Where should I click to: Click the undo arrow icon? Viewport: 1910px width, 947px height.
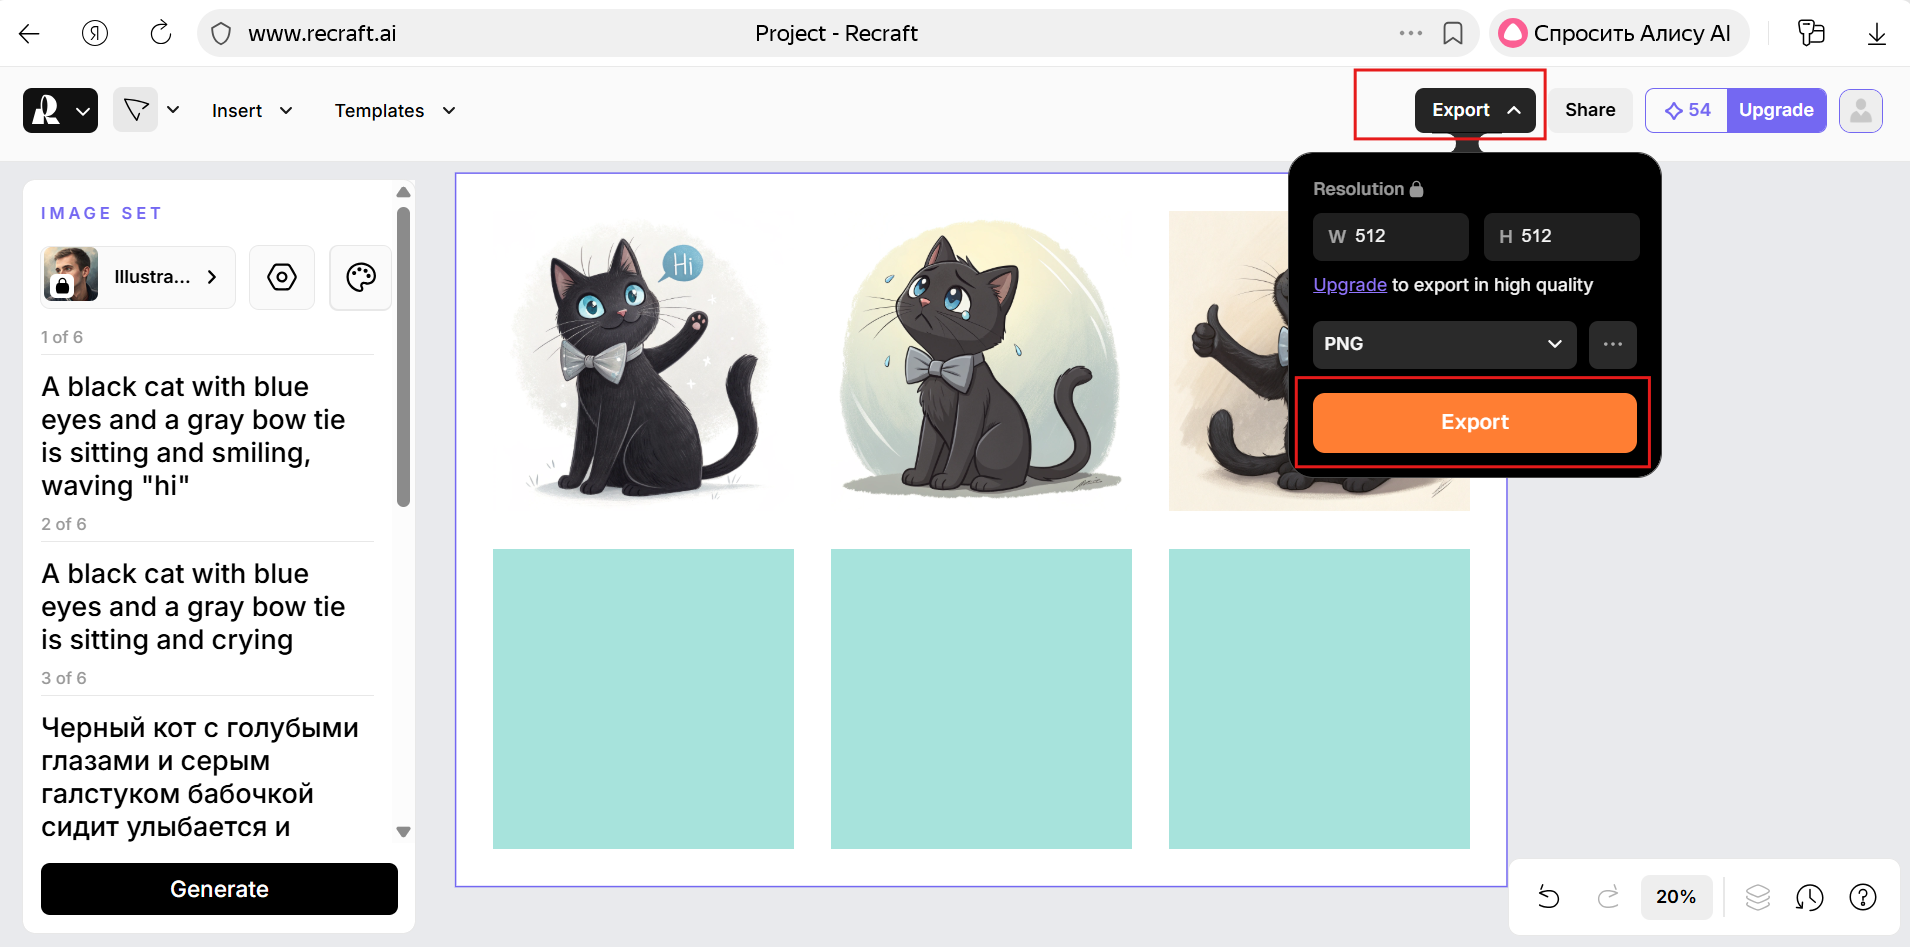1548,897
